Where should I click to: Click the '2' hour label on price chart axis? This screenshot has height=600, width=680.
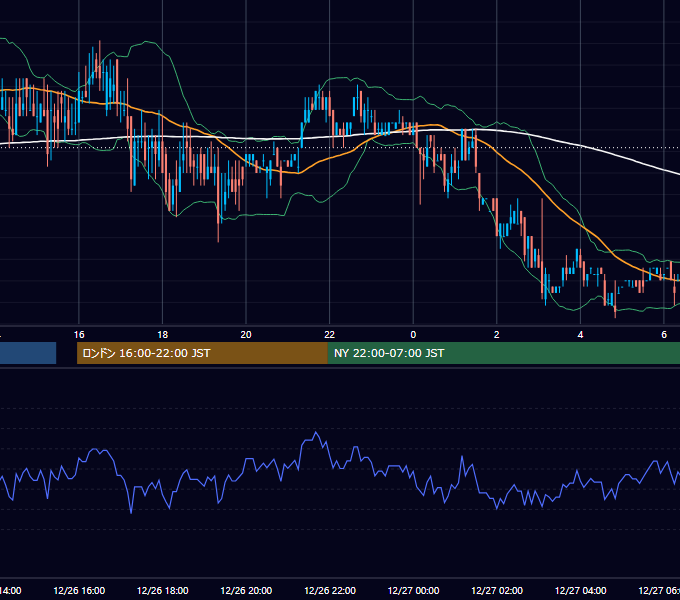point(497,334)
